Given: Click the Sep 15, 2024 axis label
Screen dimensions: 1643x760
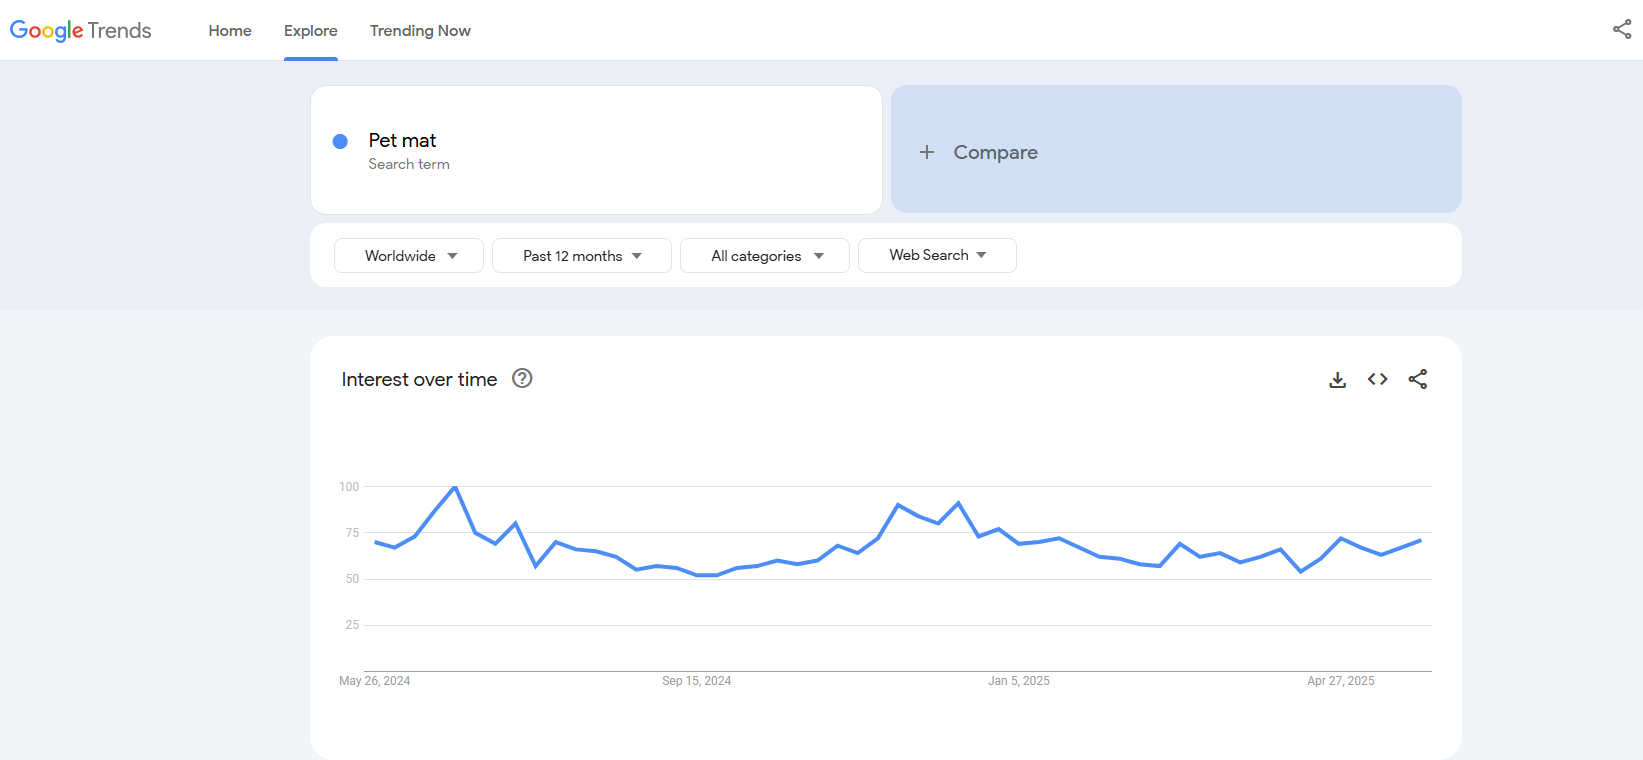Looking at the screenshot, I should [x=697, y=681].
